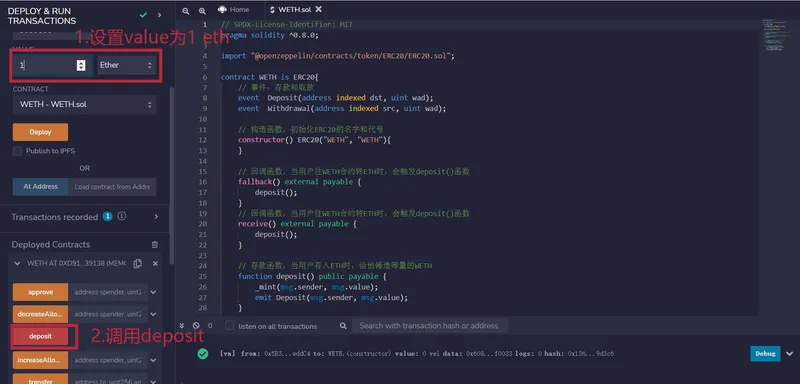Expand the approve function parameters

(x=153, y=292)
